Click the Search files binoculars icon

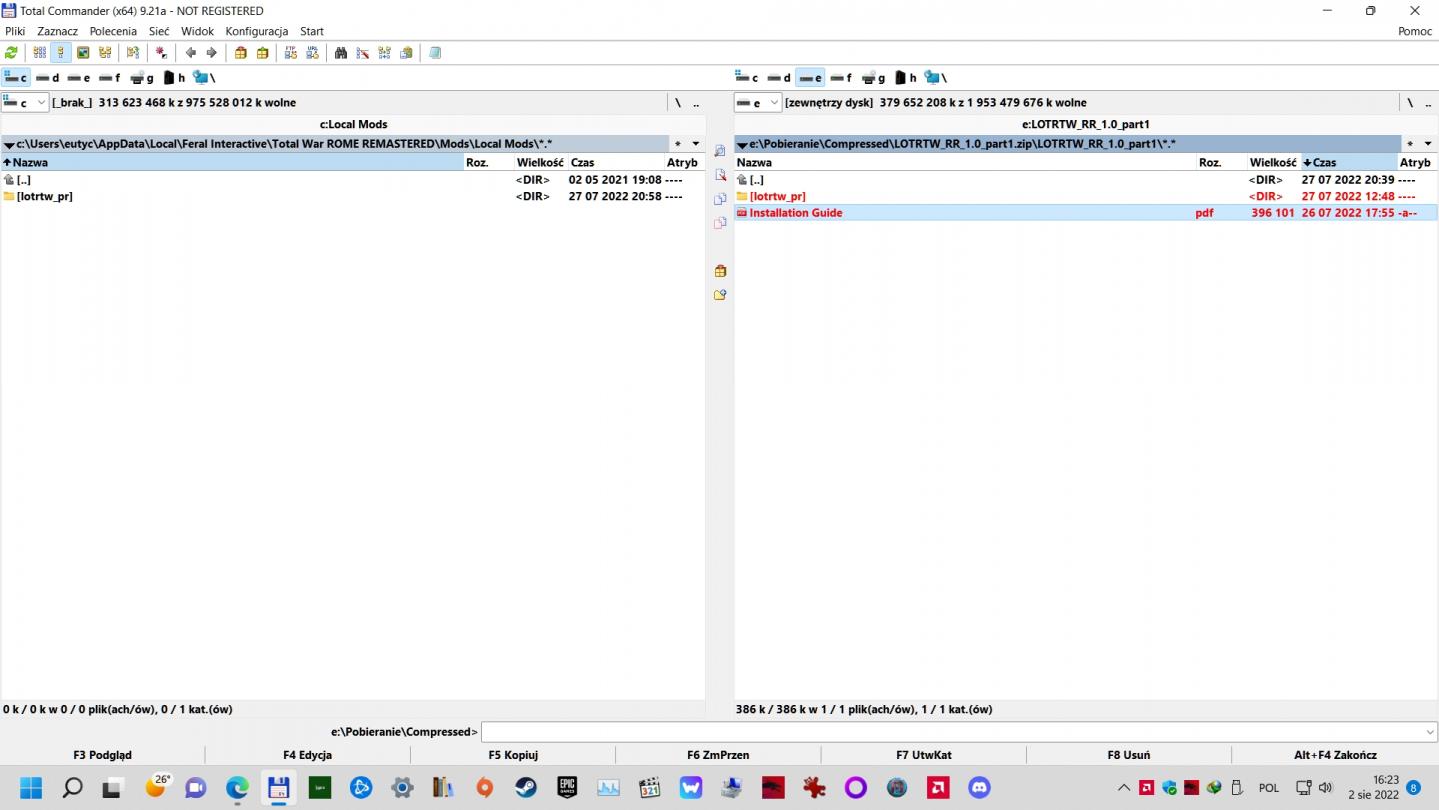(341, 53)
